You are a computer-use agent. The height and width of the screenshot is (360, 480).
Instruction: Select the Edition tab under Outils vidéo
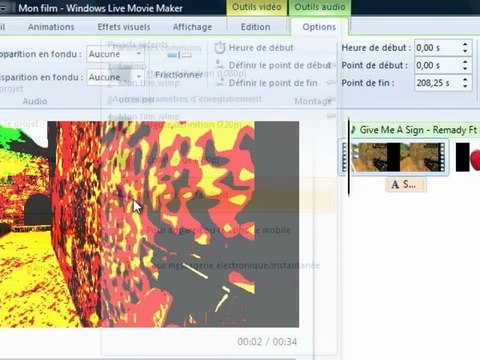256,27
